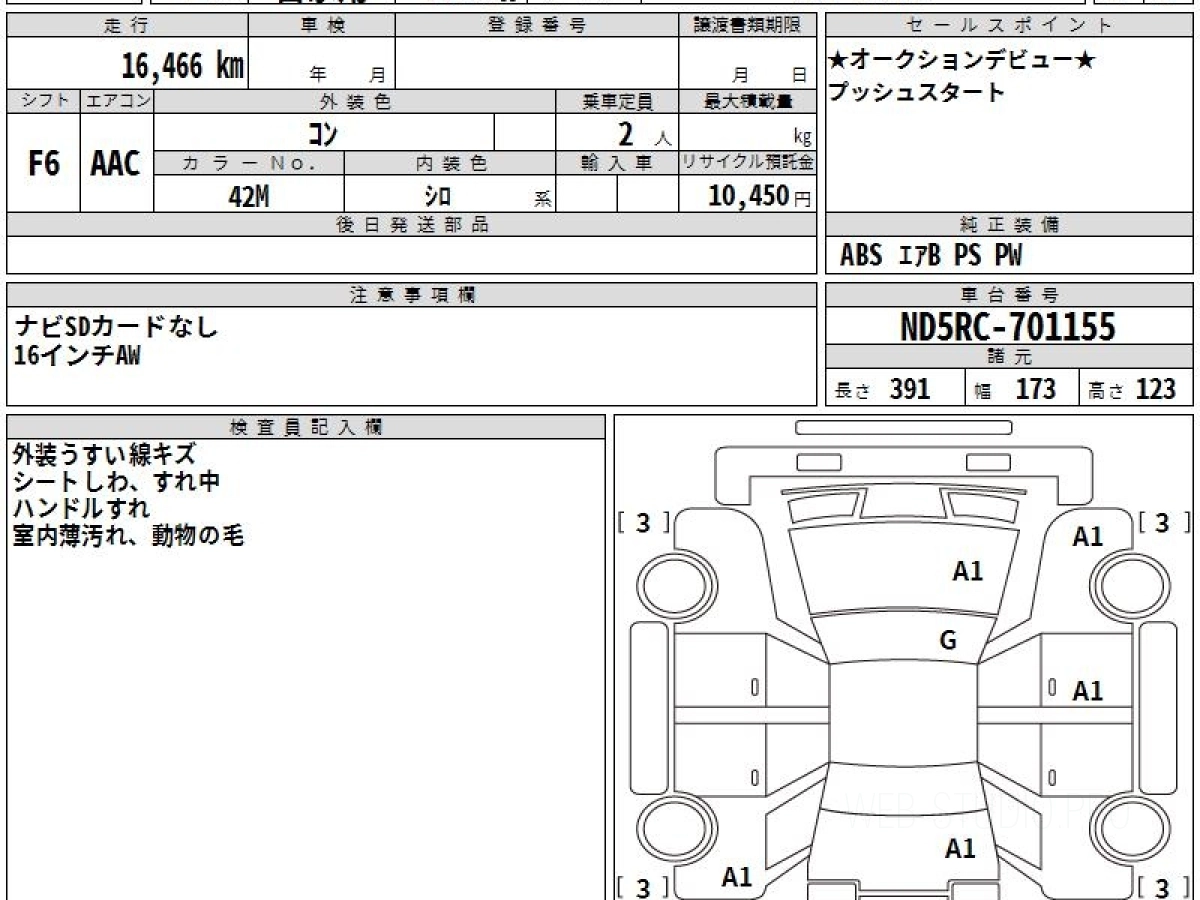Click the A1 mark on the trunk lid
The image size is (1200, 900).
[x=960, y=849]
